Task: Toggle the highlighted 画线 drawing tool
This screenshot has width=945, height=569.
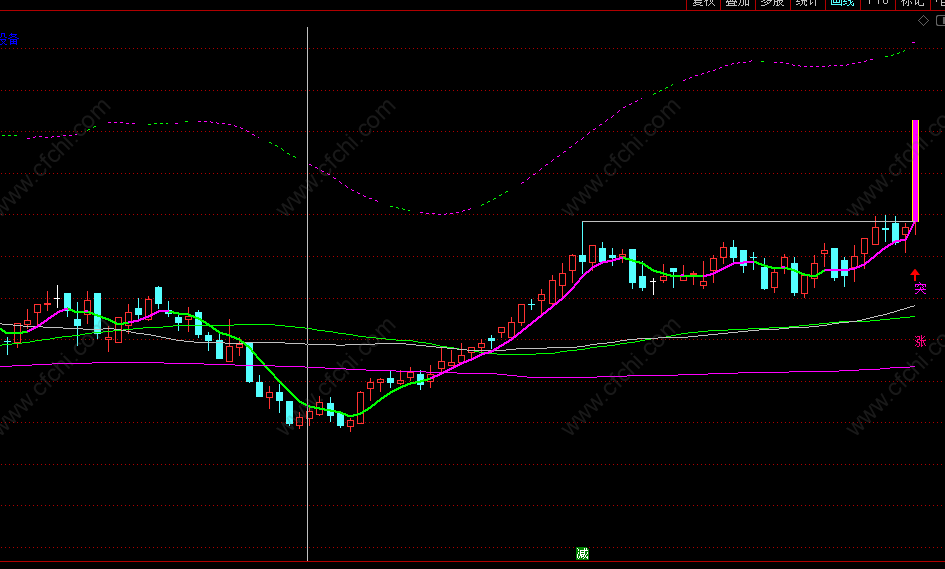Action: 842,4
